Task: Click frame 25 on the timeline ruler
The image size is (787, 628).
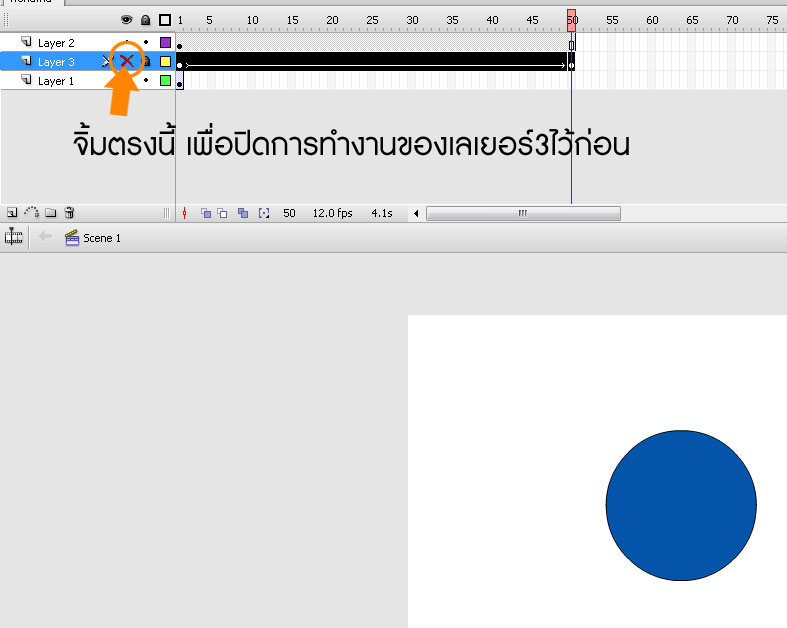Action: pyautogui.click(x=372, y=21)
